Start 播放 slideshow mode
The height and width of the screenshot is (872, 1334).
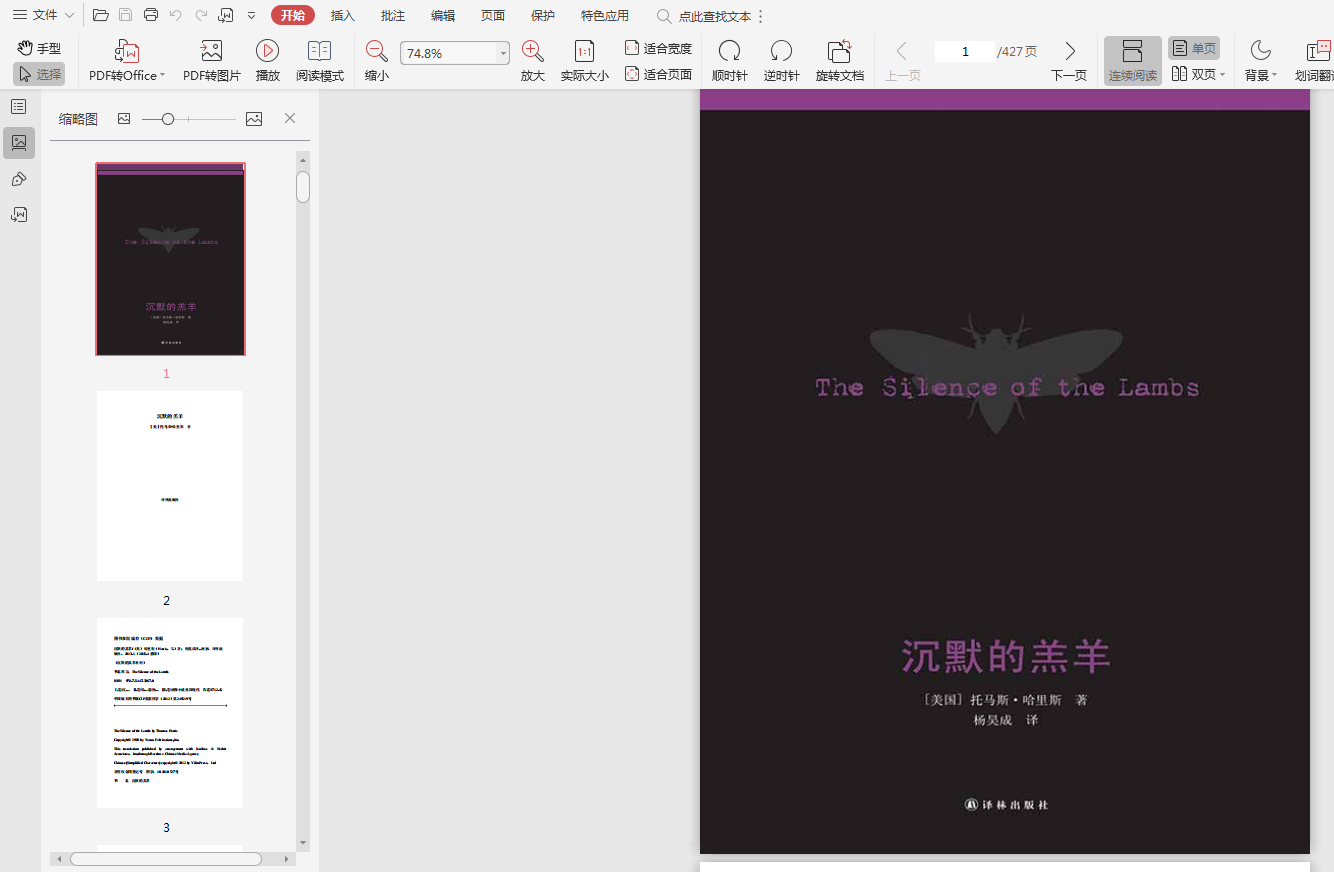[267, 61]
